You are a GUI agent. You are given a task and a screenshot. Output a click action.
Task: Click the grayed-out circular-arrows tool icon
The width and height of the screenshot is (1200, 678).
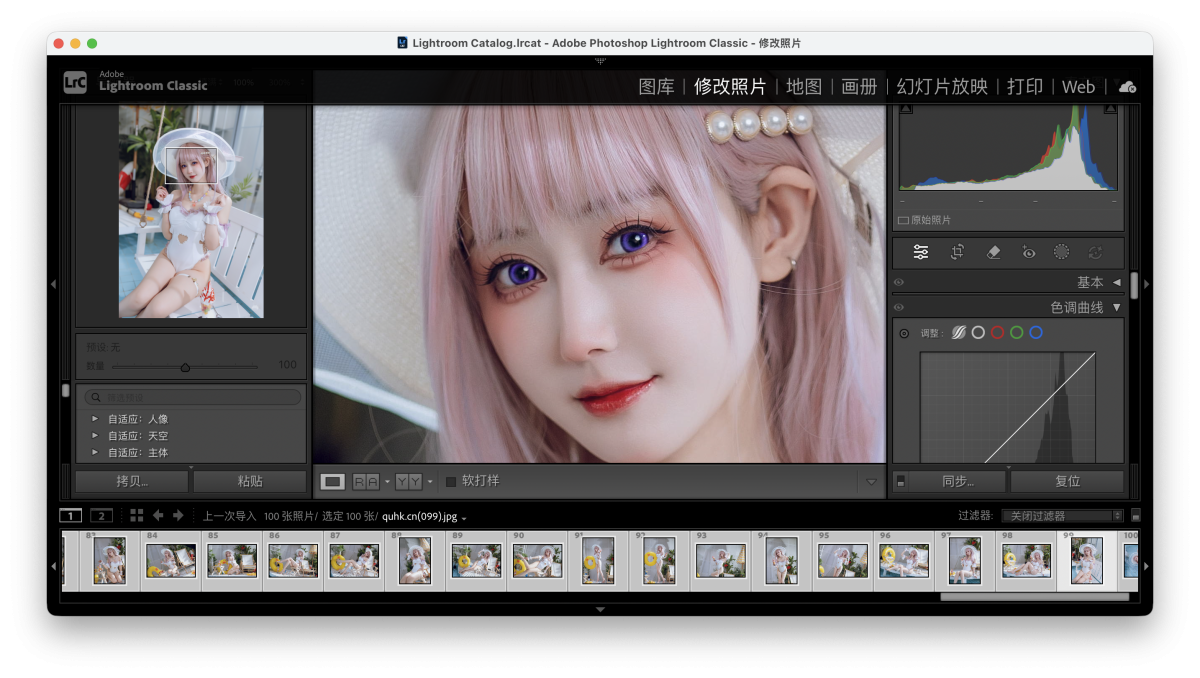click(1096, 253)
